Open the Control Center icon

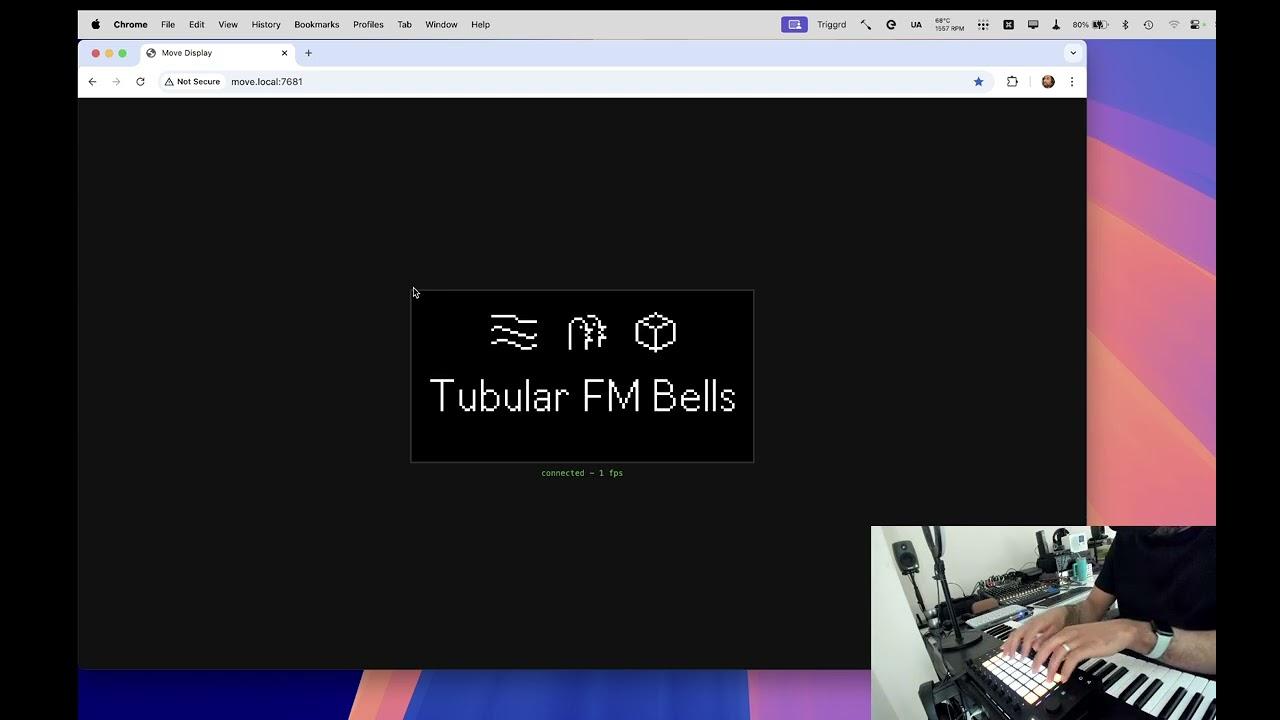(1195, 24)
